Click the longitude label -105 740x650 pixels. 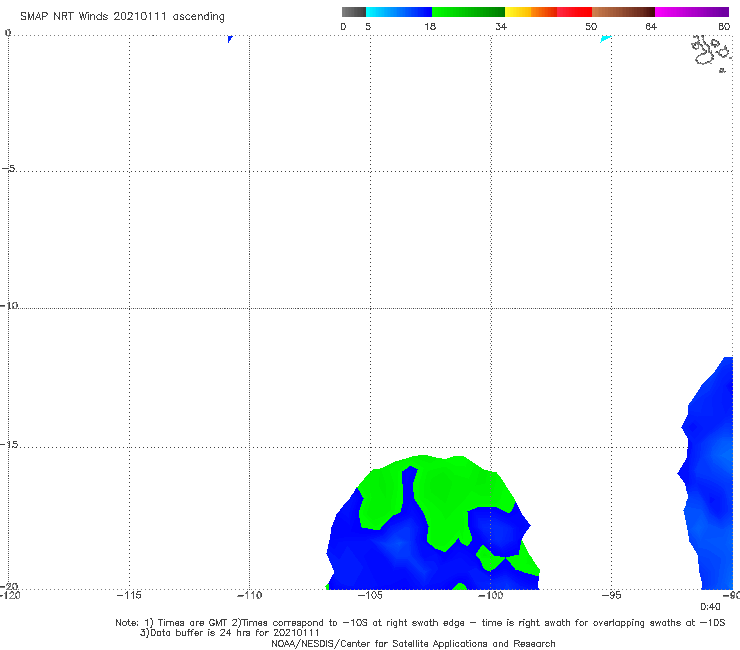[x=370, y=595]
